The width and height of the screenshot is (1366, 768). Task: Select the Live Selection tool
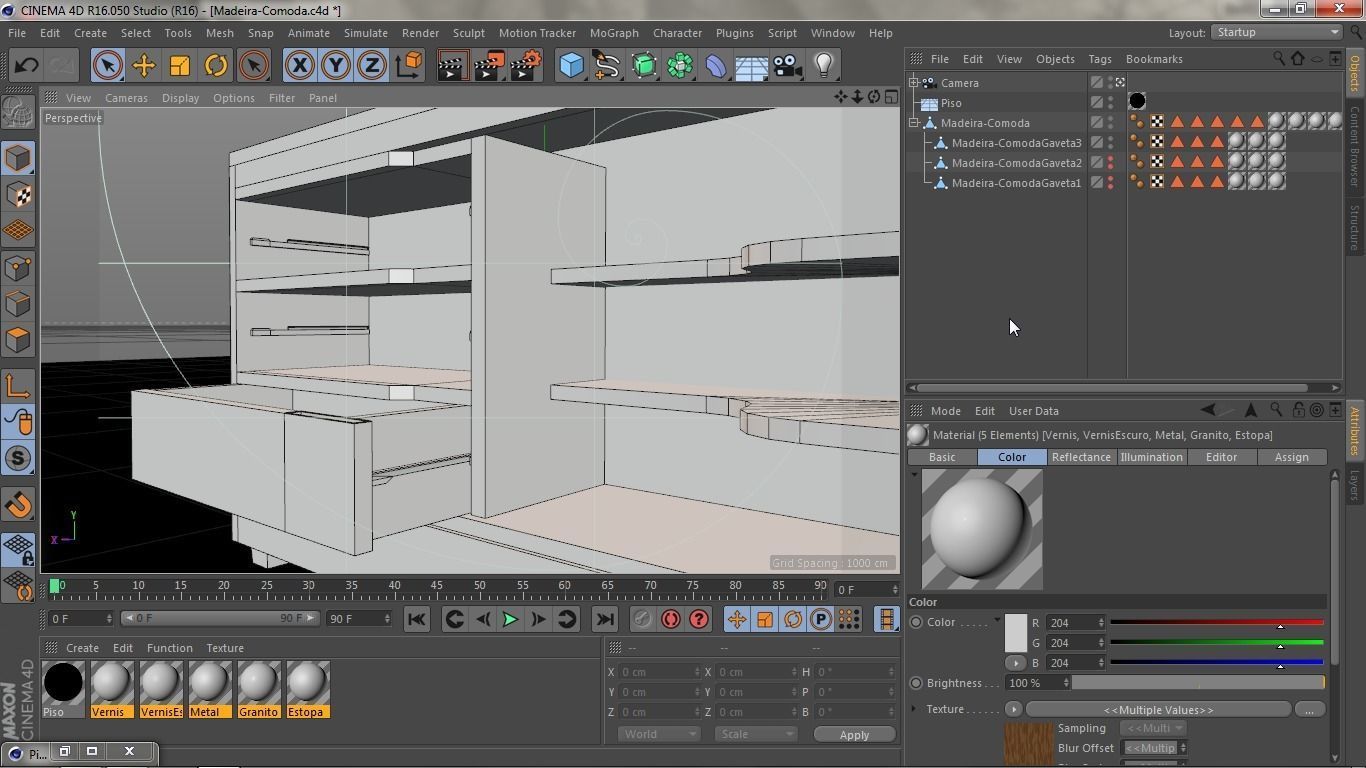pyautogui.click(x=107, y=66)
